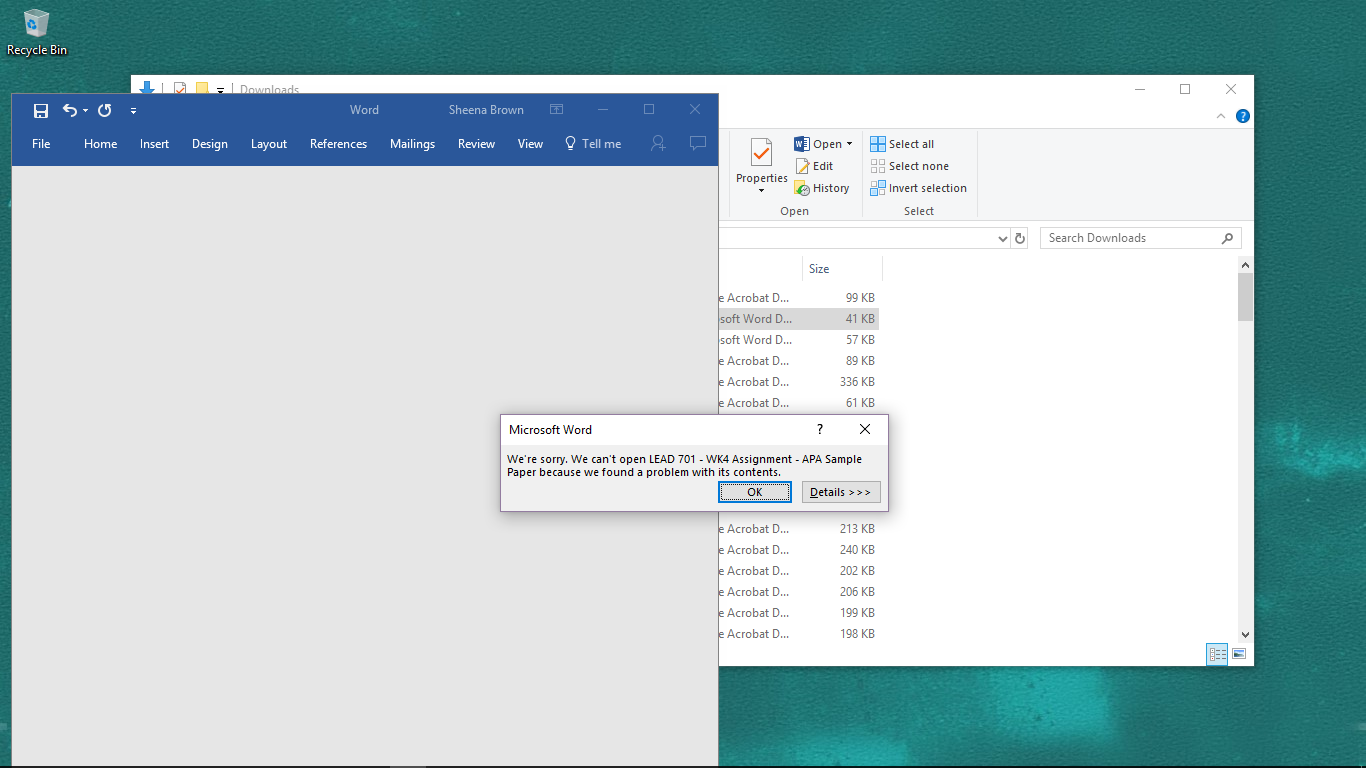This screenshot has width=1366, height=768.
Task: Open the Customize Quick Access Toolbar dropdown
Action: (x=133, y=111)
